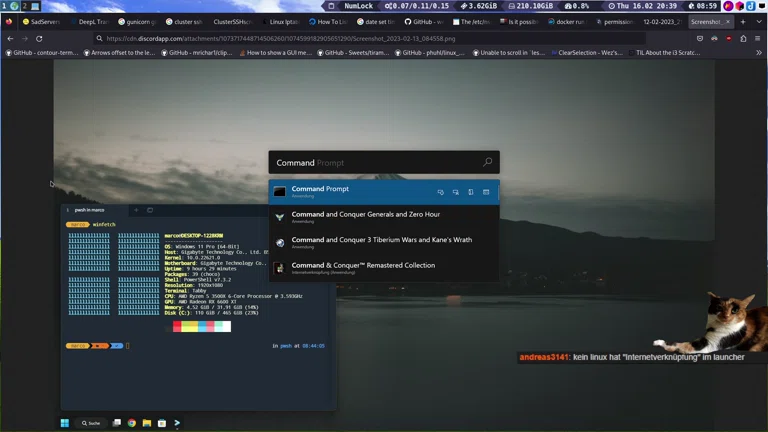Open the GitHub - phuhl/linux bookmark
768x432 pixels.
point(430,52)
